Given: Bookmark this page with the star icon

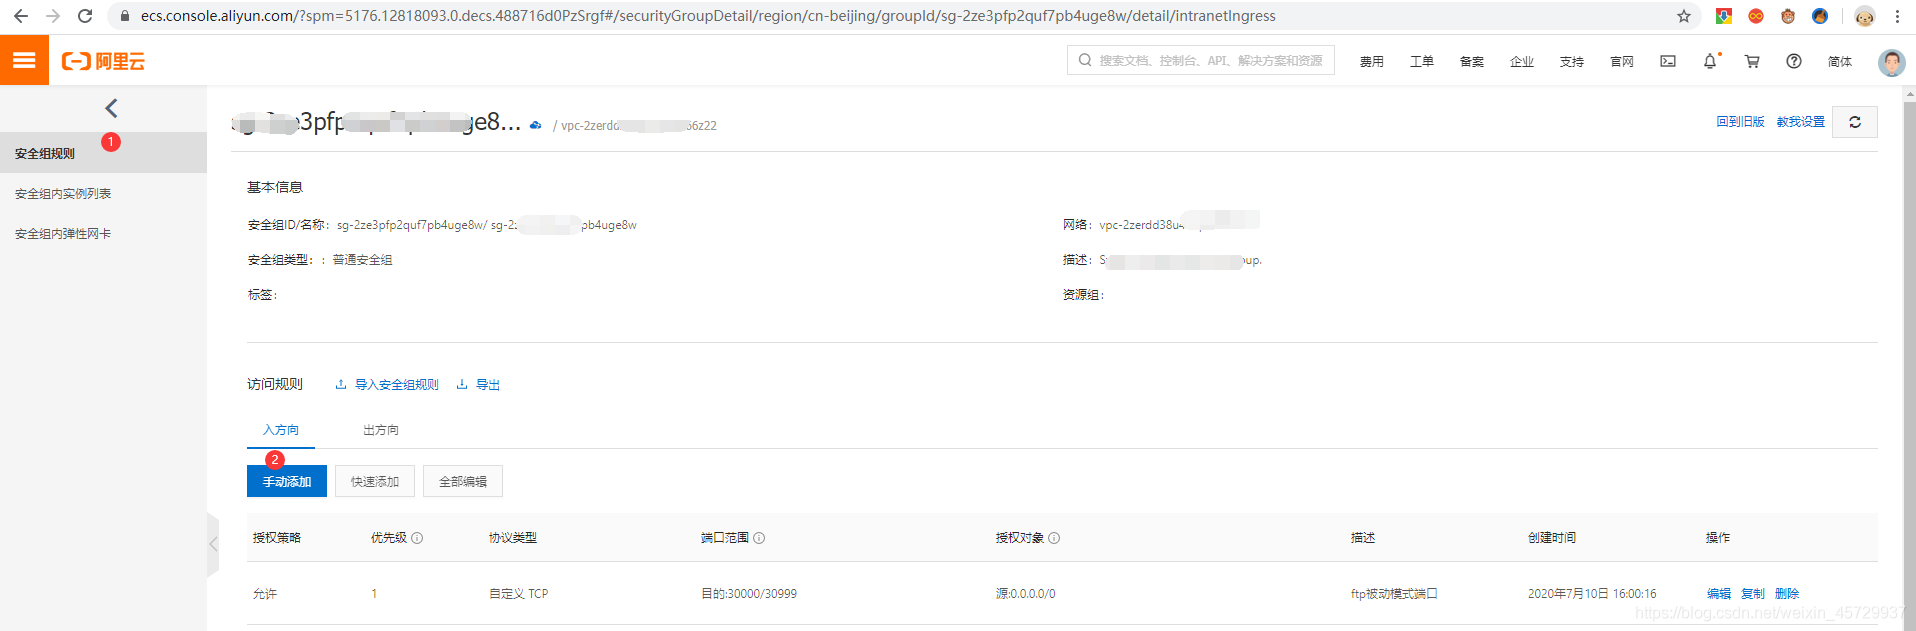Looking at the screenshot, I should click(1684, 16).
